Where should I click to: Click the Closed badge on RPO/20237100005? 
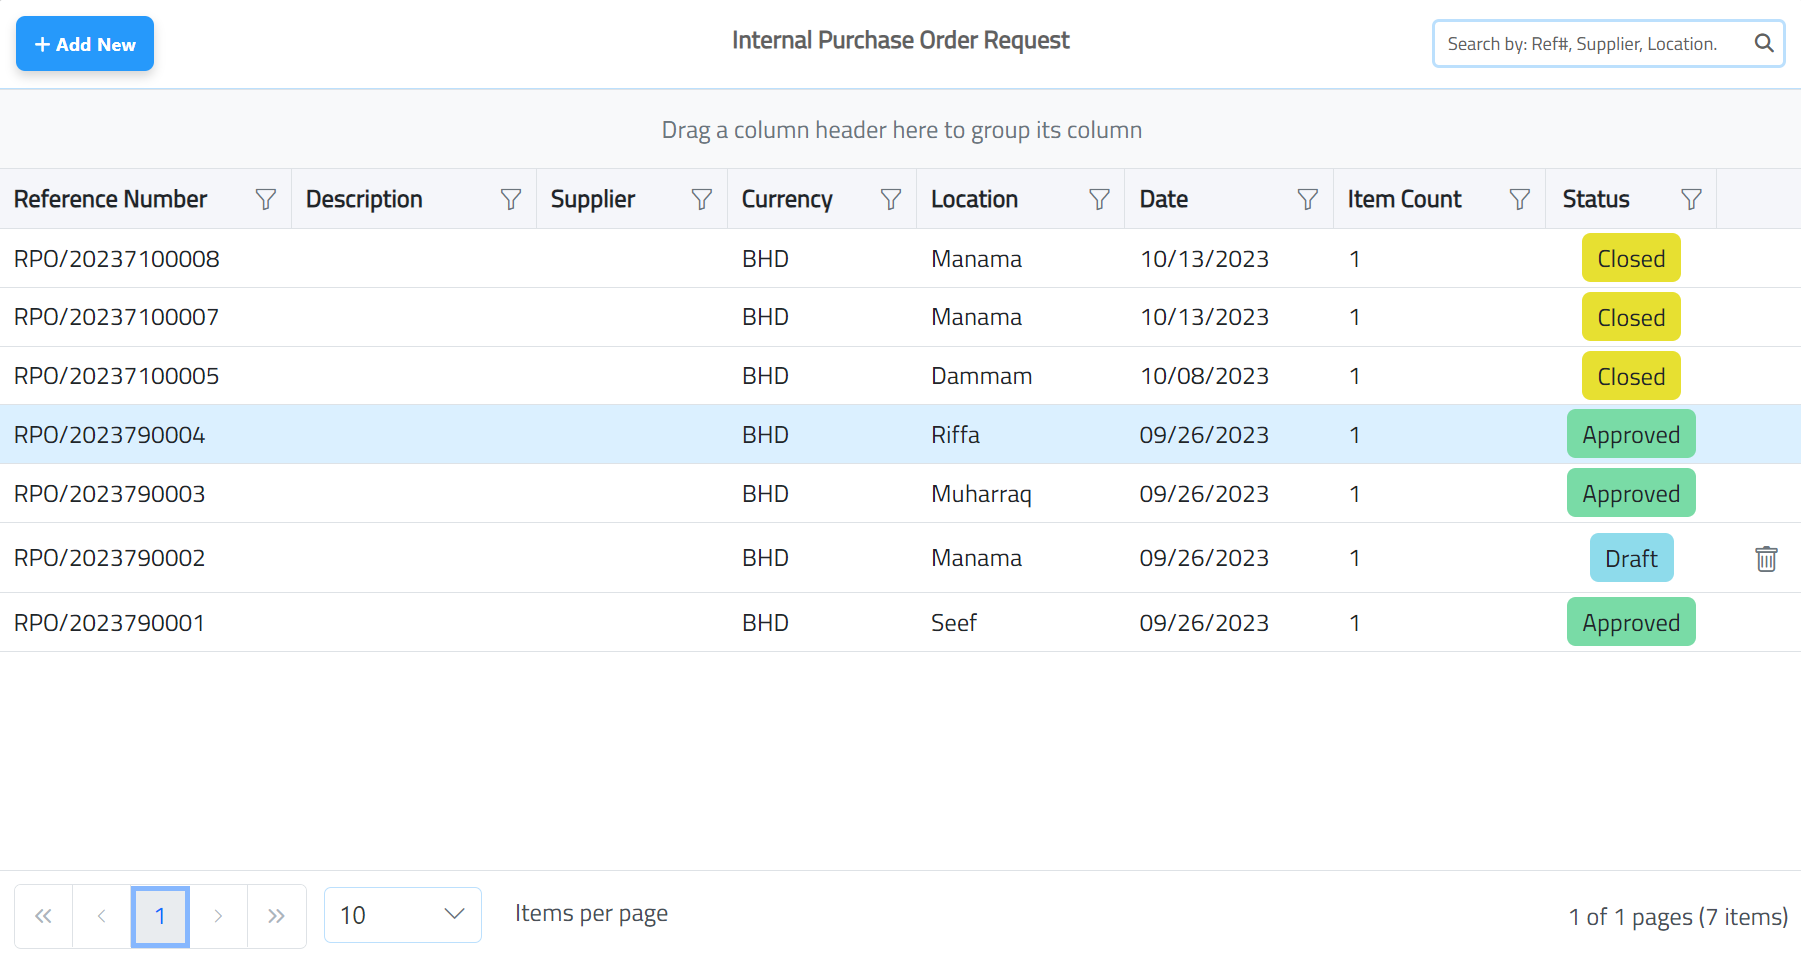click(1631, 376)
